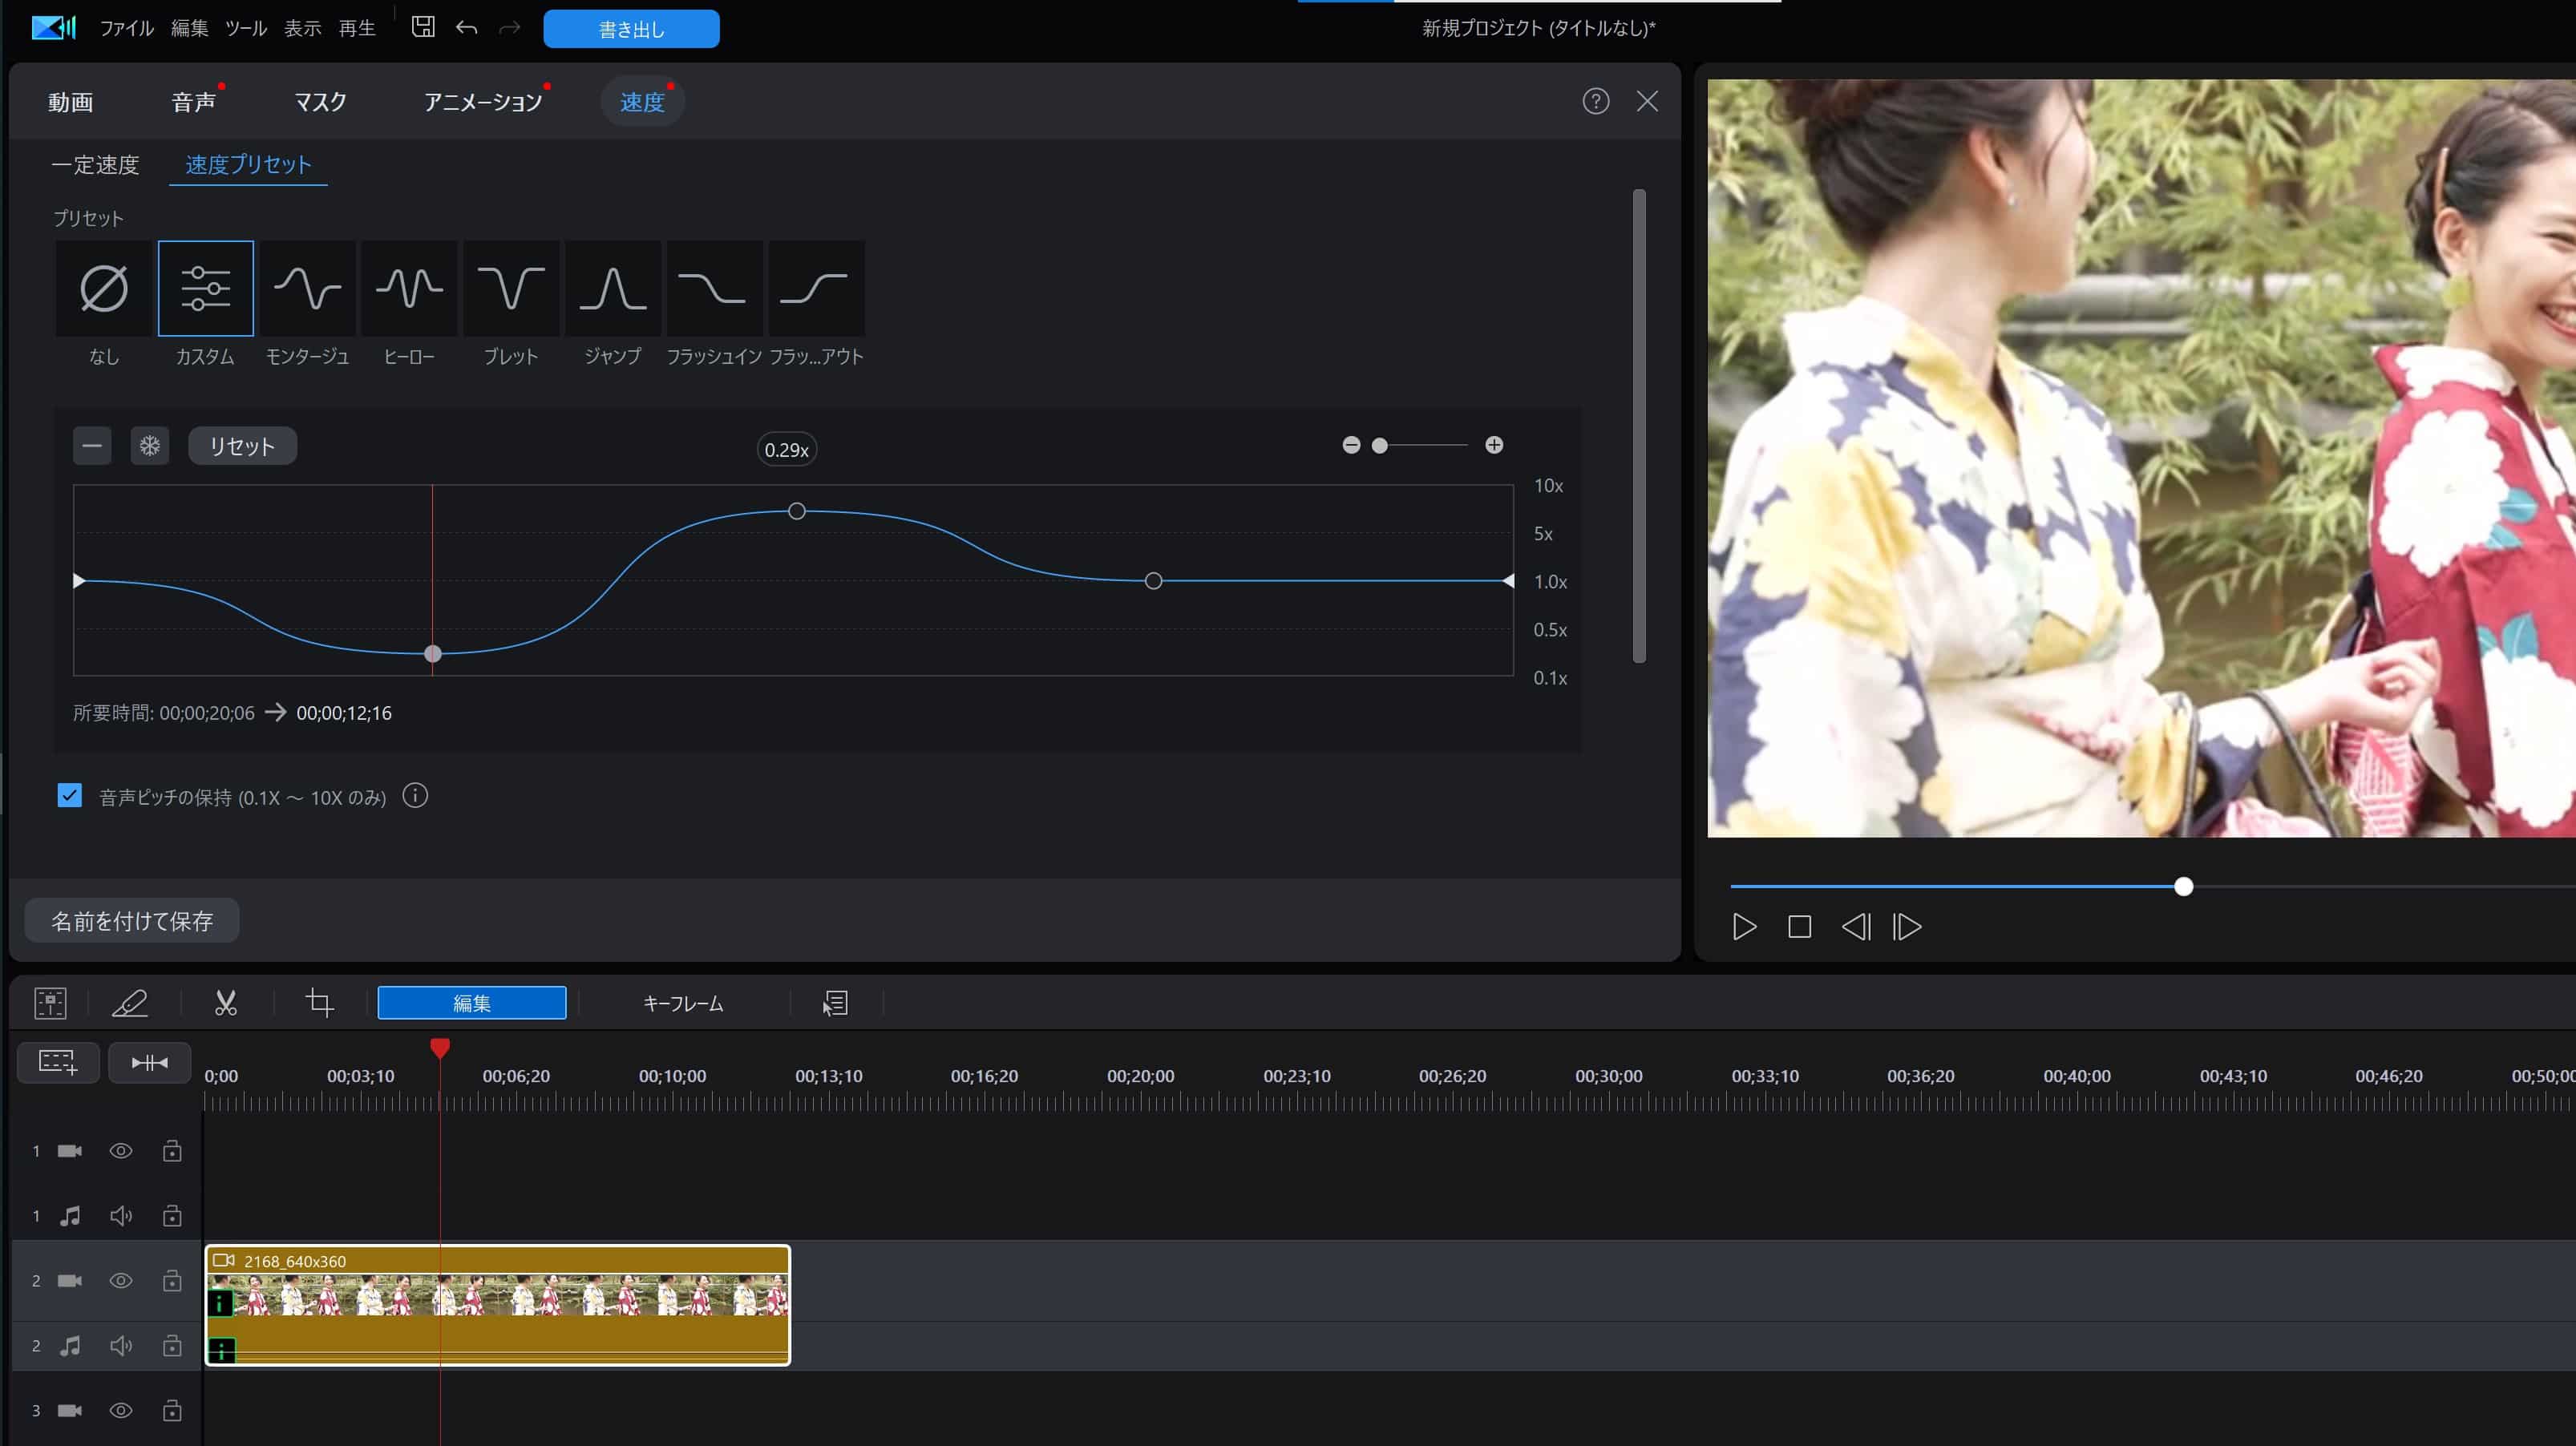Switch to the constant speed sub-tab

[x=96, y=165]
